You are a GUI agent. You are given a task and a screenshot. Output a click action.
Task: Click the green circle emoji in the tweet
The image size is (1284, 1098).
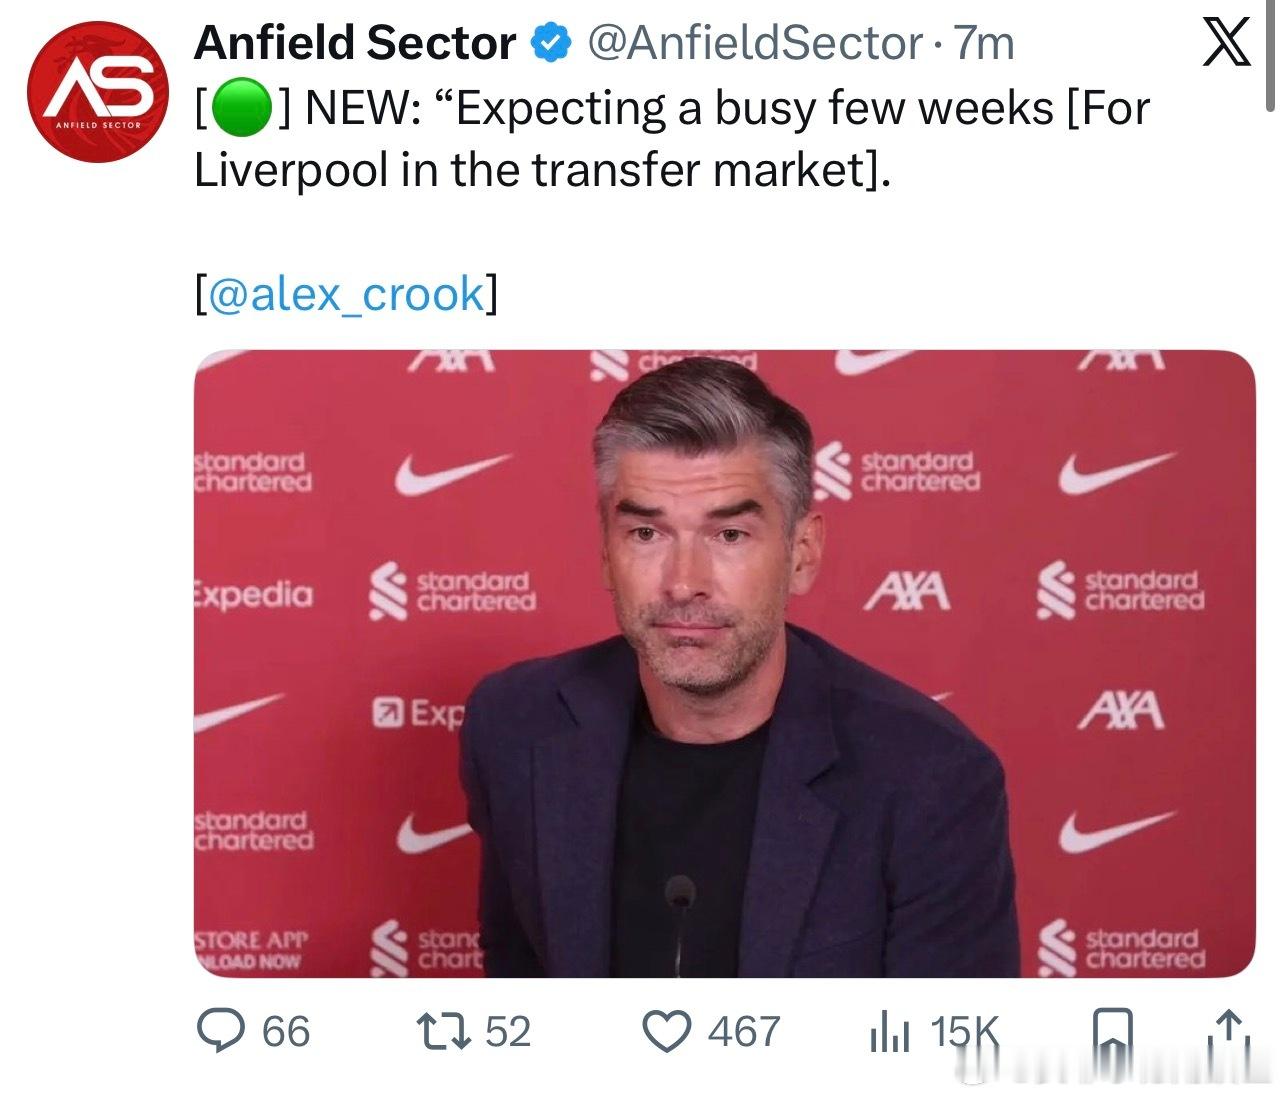coord(240,109)
